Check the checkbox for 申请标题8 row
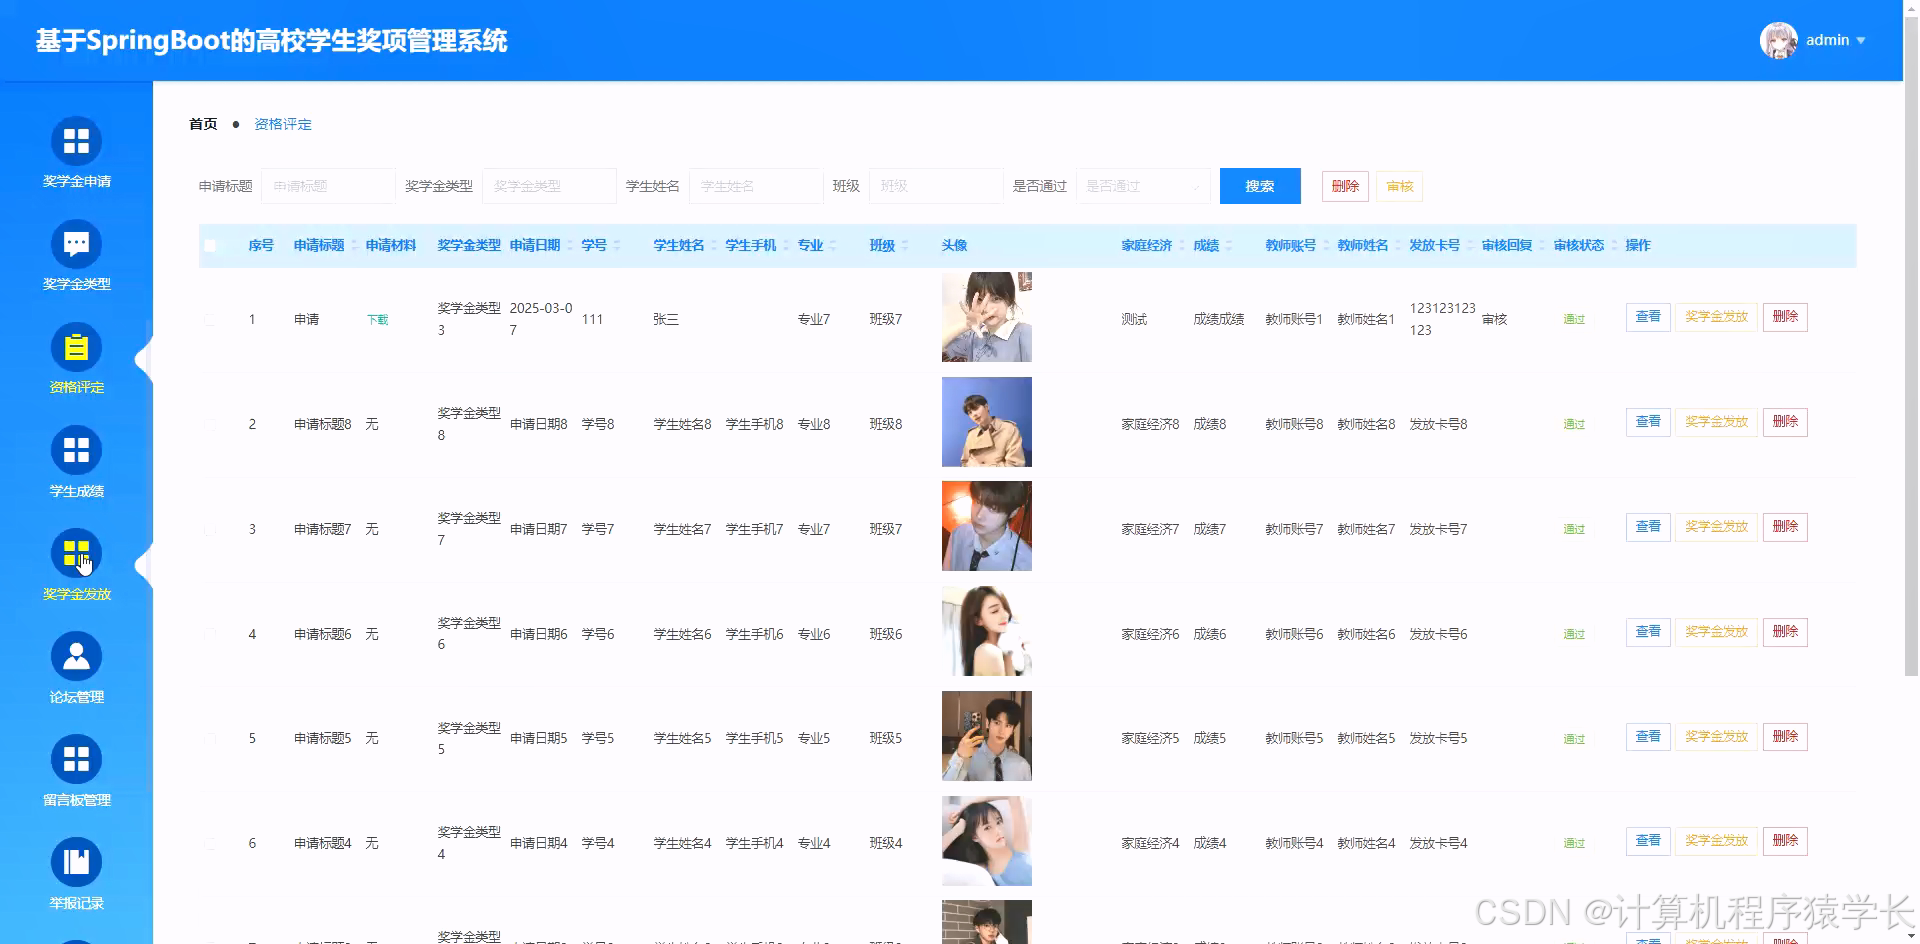The height and width of the screenshot is (944, 1920). click(x=211, y=423)
